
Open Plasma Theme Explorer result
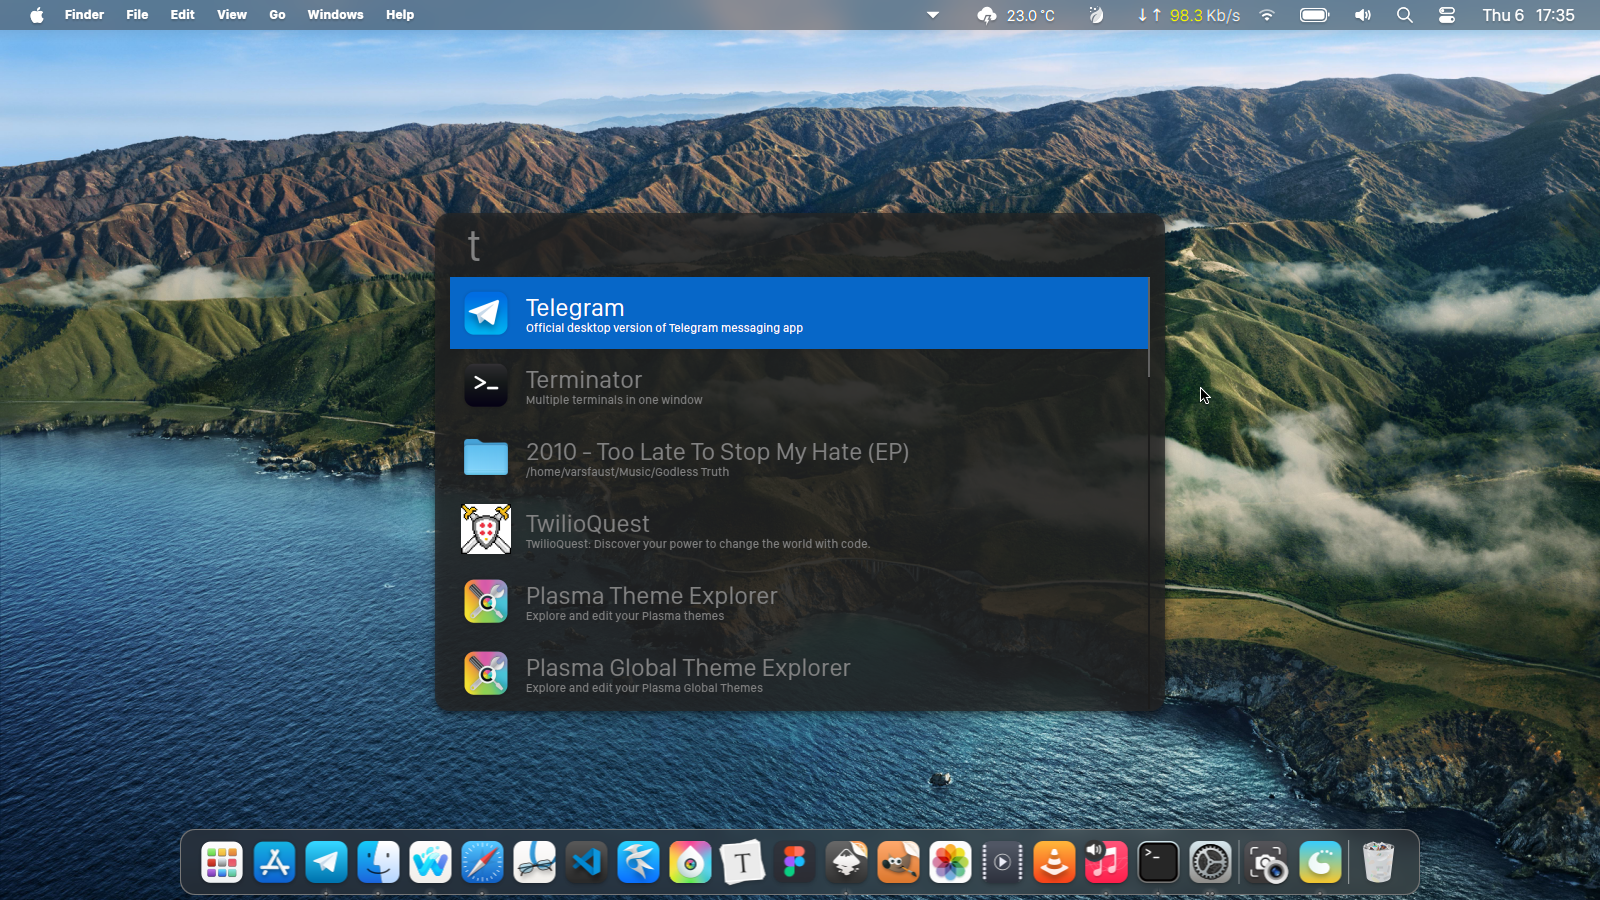point(798,601)
